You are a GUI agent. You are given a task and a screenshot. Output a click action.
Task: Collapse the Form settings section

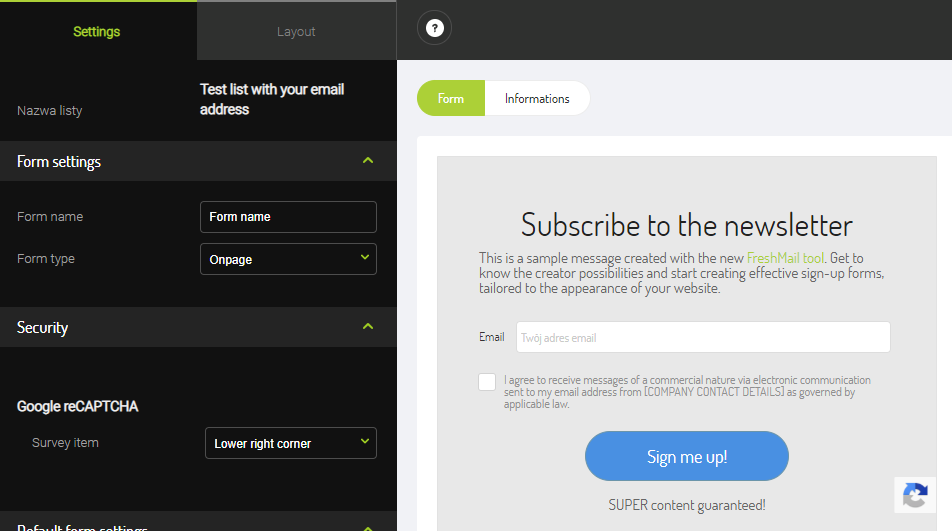(368, 161)
